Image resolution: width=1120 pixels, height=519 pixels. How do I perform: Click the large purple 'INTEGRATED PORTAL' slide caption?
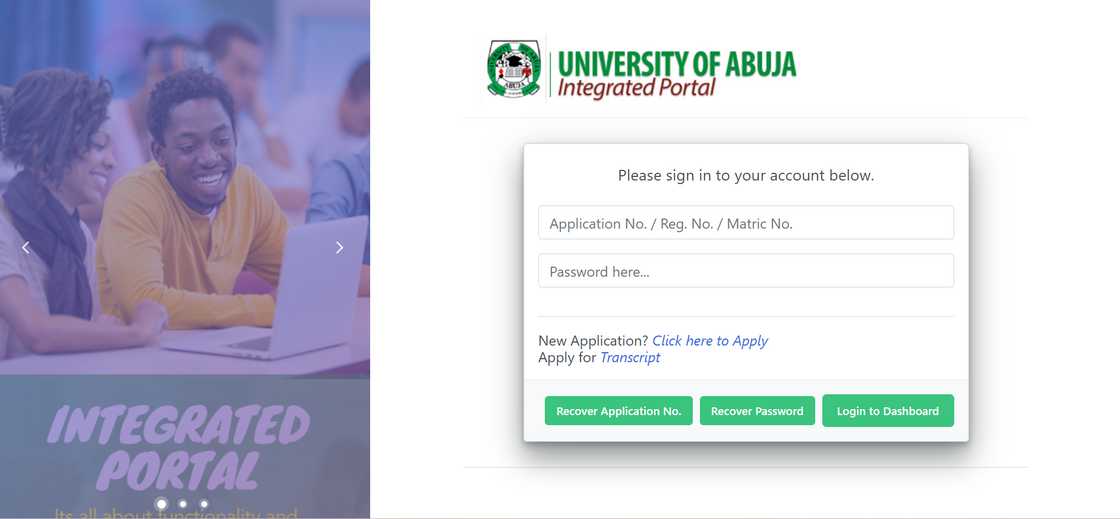(x=178, y=447)
